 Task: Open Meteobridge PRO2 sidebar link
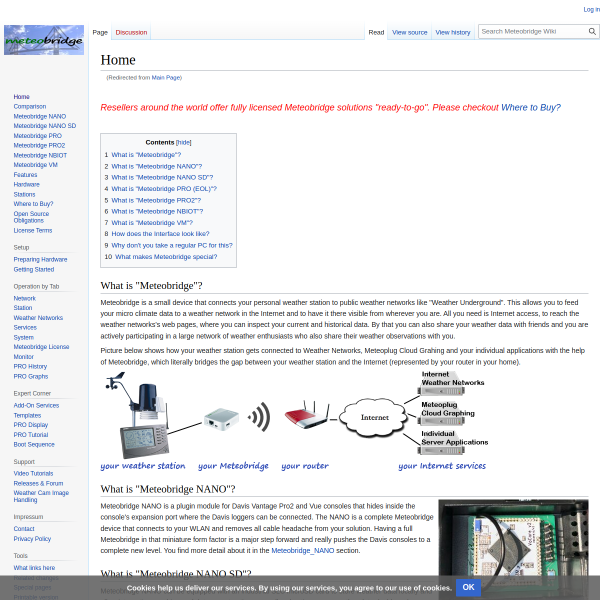point(39,146)
